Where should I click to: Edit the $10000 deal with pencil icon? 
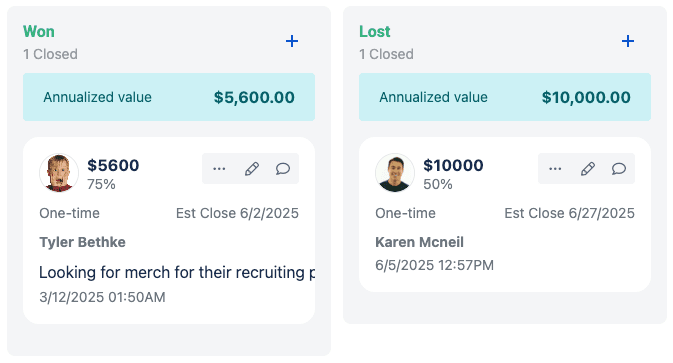[588, 169]
